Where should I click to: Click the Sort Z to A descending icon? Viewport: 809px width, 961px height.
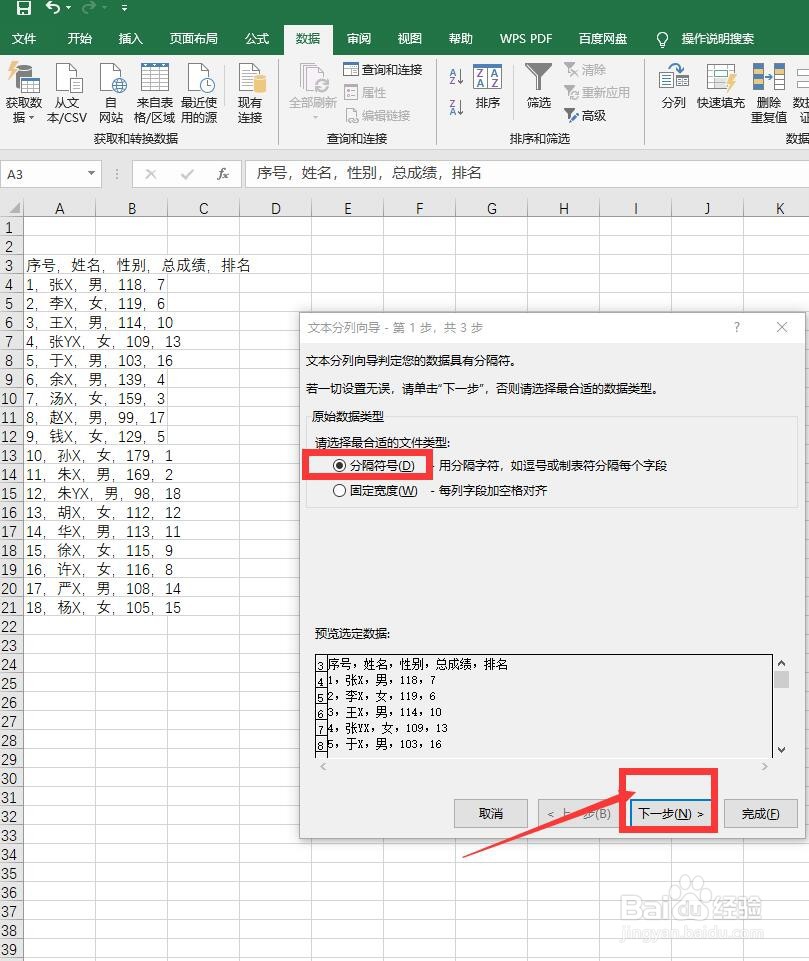(x=456, y=108)
